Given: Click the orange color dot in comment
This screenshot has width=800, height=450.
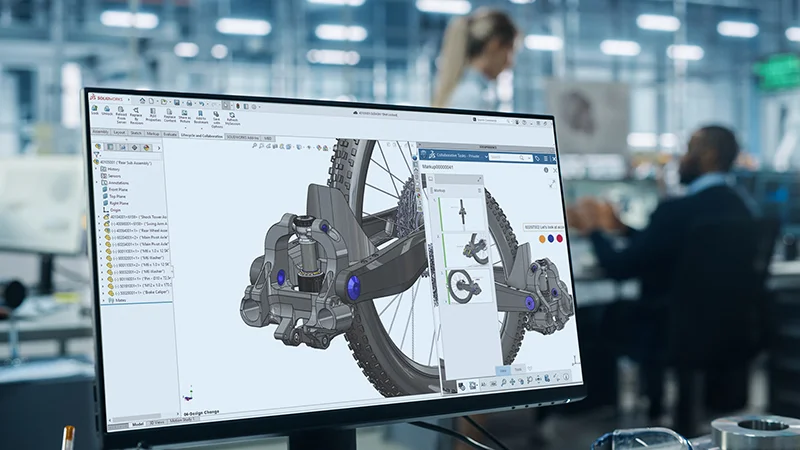Looking at the screenshot, I should coord(542,239).
